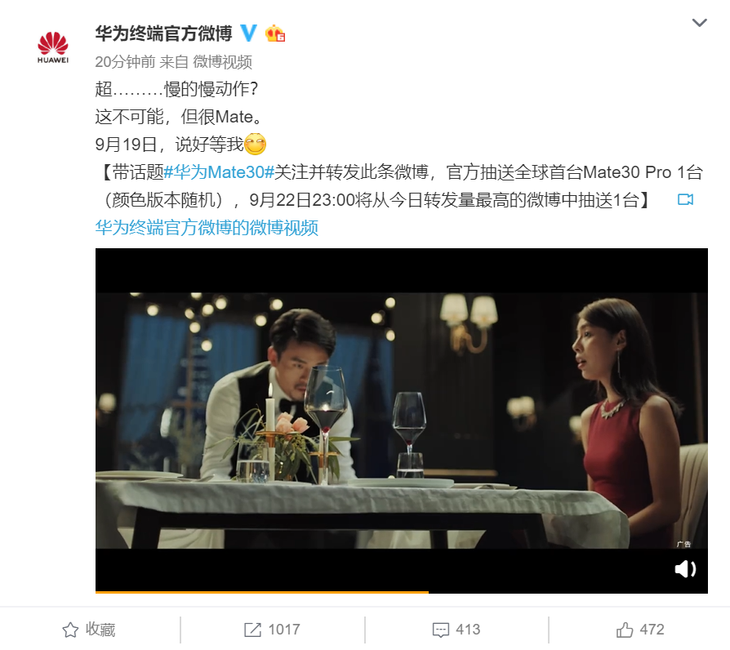This screenshot has width=730, height=650.
Task: Repost using the share icon
Action: pos(253,630)
